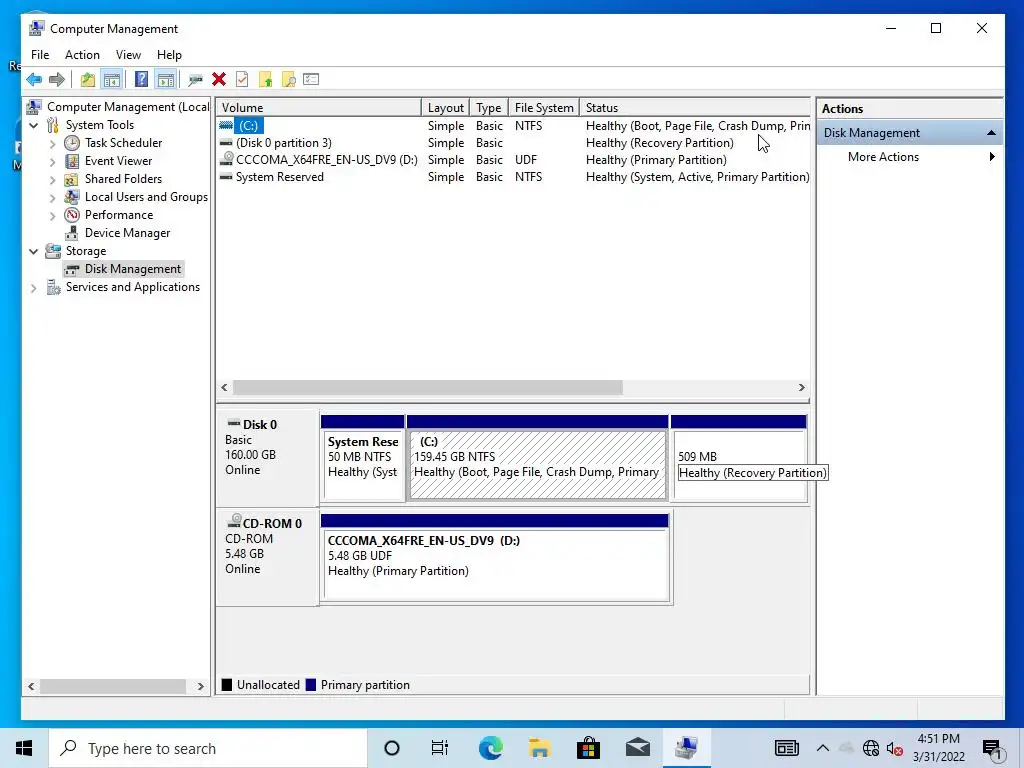This screenshot has width=1024, height=768.
Task: Open the Action menu
Action: coord(82,55)
